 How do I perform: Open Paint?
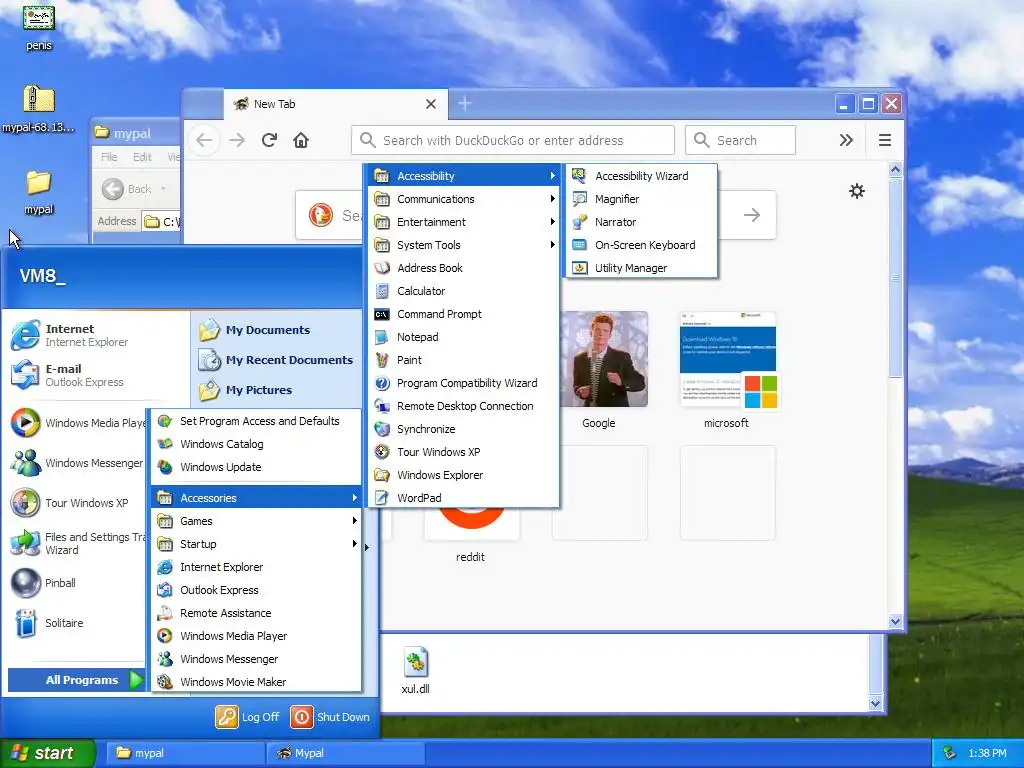click(464, 360)
